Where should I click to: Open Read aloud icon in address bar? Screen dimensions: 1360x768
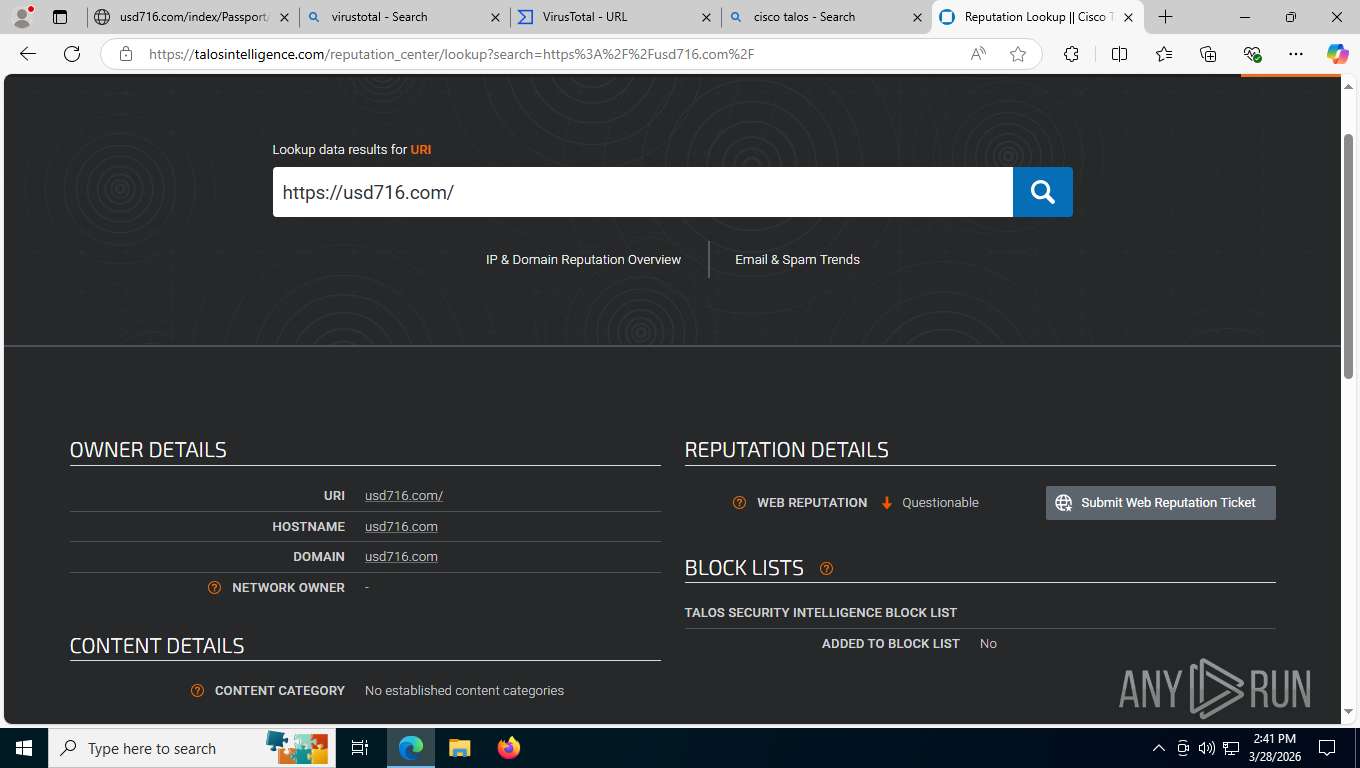978,55
